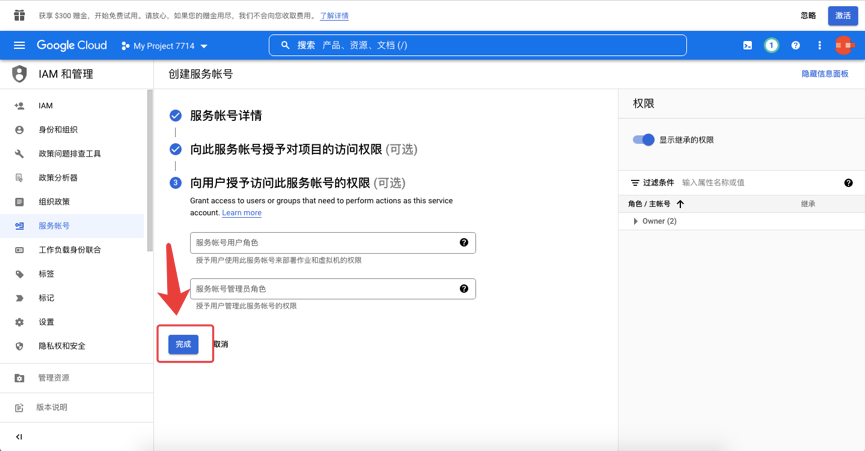Go to step 向此服务帐号授予对项目的访问权限

point(293,149)
